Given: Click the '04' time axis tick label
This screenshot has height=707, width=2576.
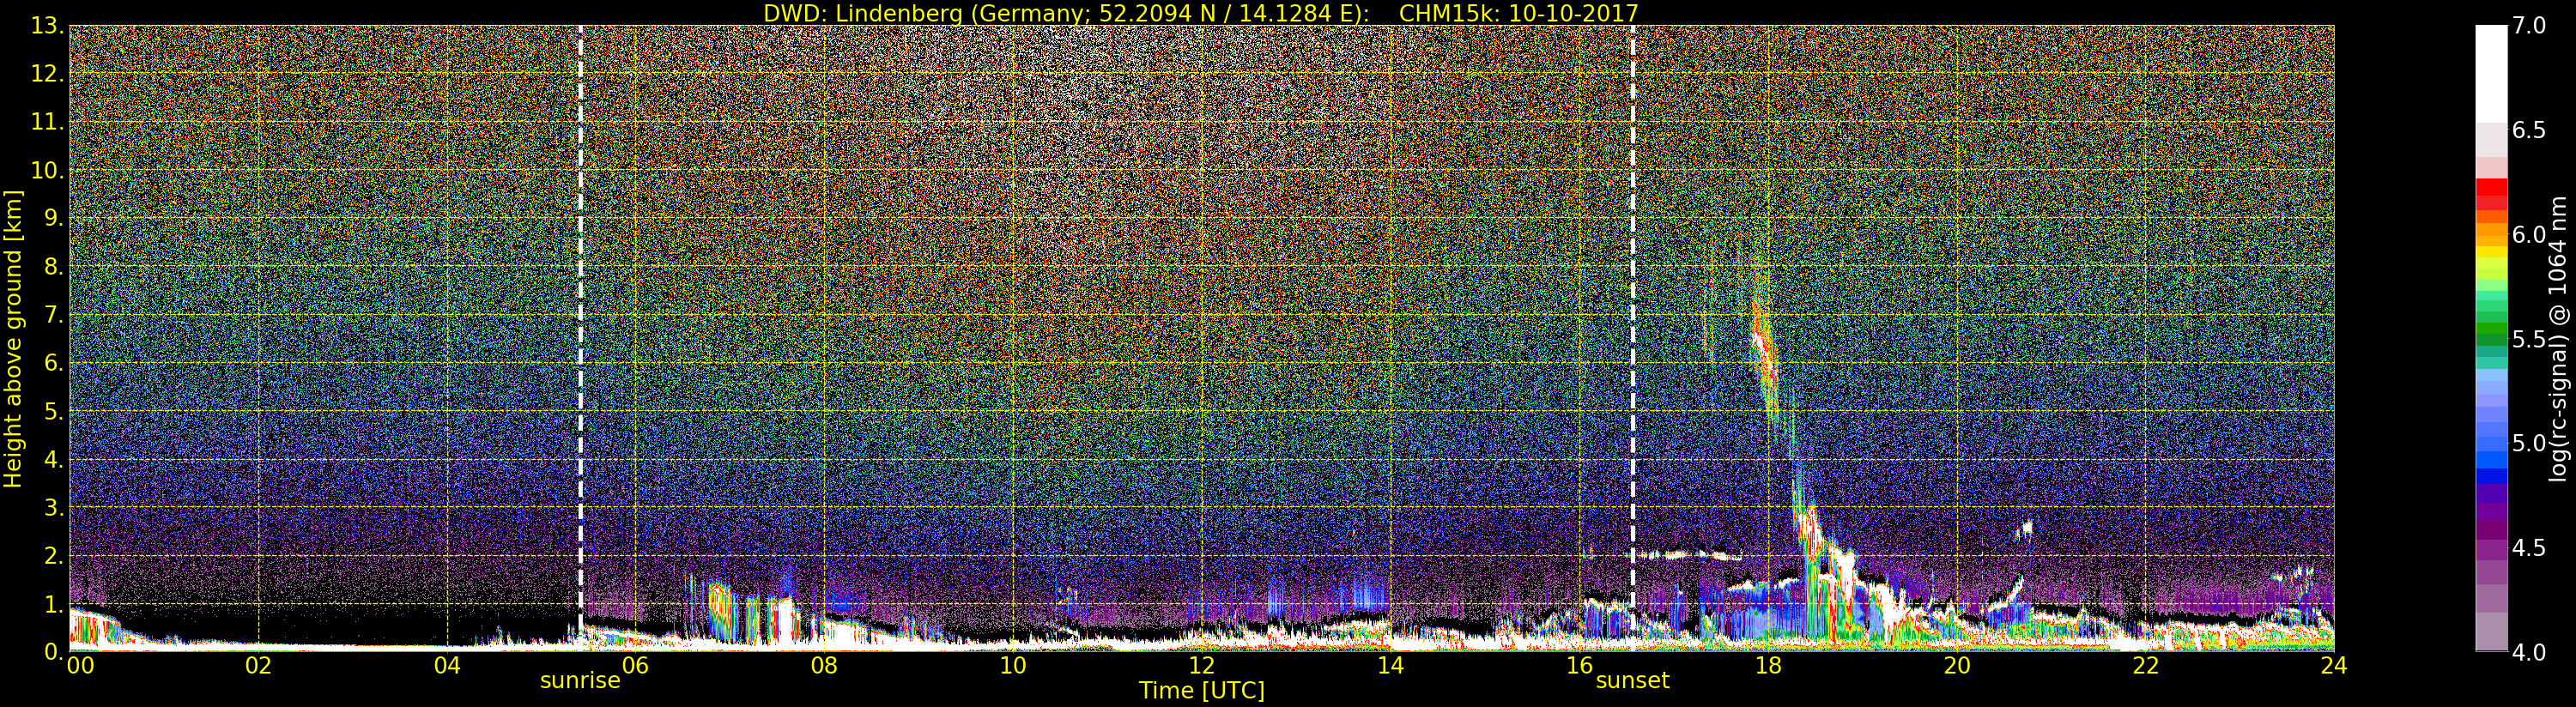Looking at the screenshot, I should [x=447, y=665].
